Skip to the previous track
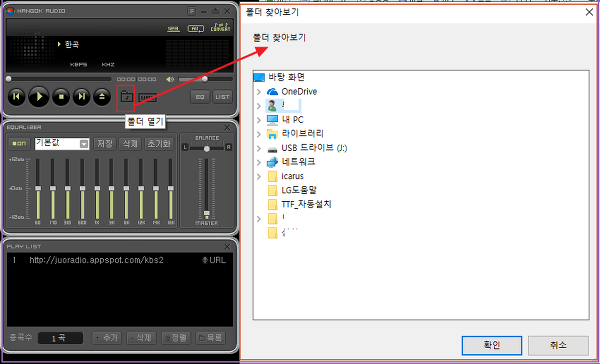 pyautogui.click(x=16, y=97)
